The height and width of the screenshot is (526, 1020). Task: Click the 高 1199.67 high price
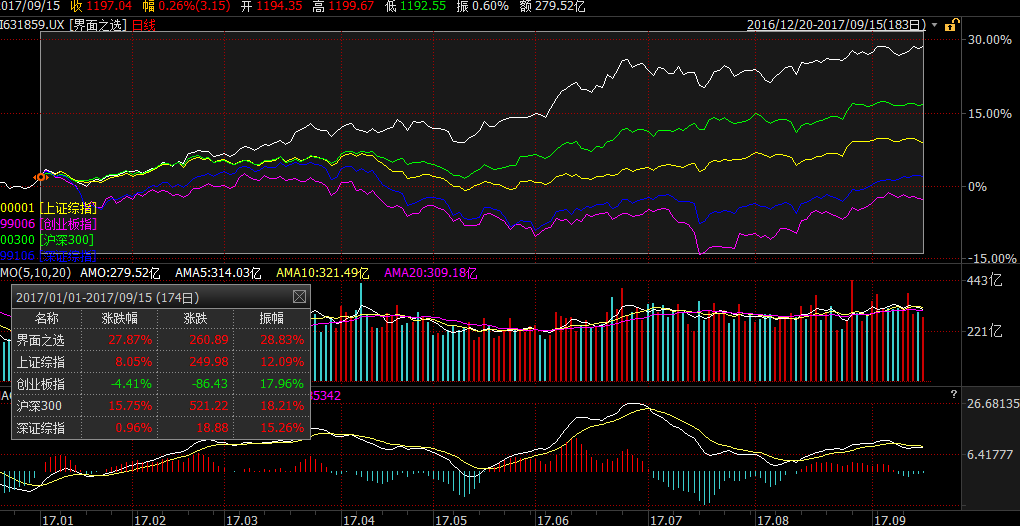tap(343, 7)
